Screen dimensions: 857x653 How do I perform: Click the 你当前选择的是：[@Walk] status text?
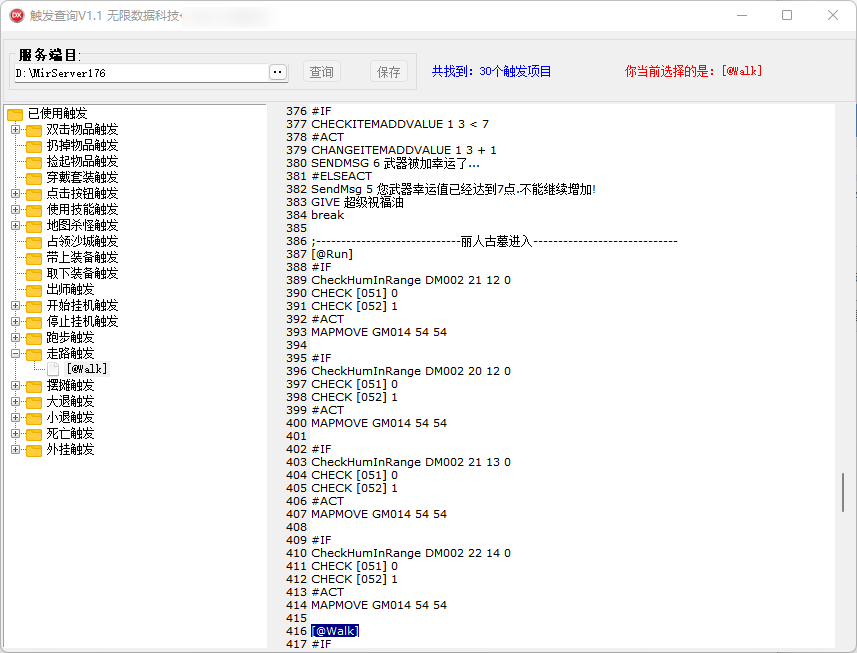[693, 71]
